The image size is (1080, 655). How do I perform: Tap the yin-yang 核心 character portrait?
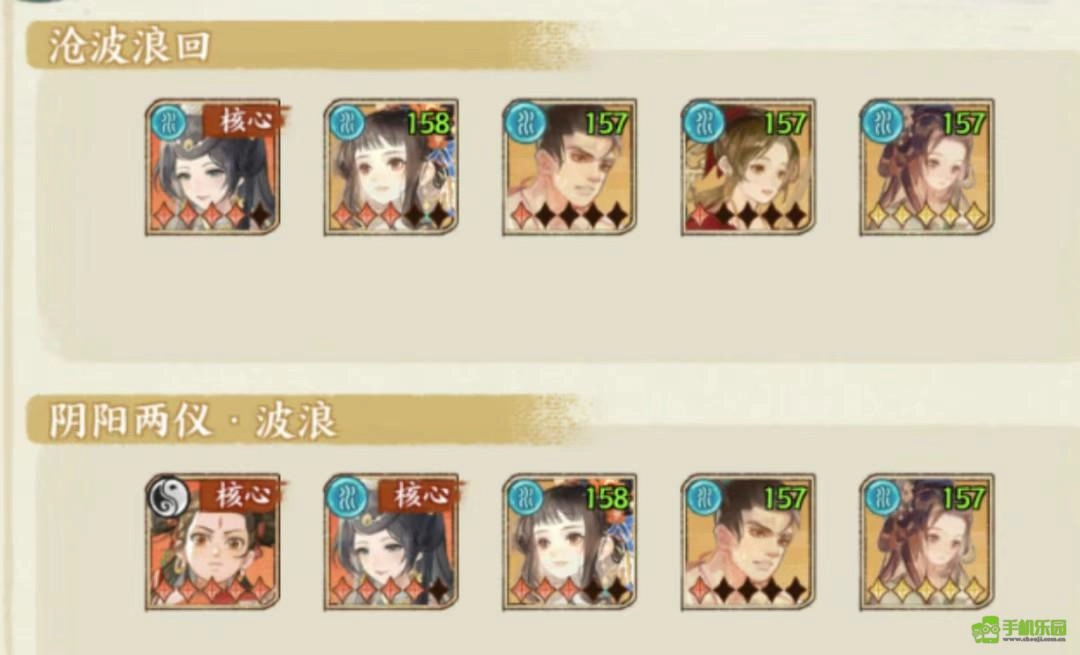(x=212, y=542)
